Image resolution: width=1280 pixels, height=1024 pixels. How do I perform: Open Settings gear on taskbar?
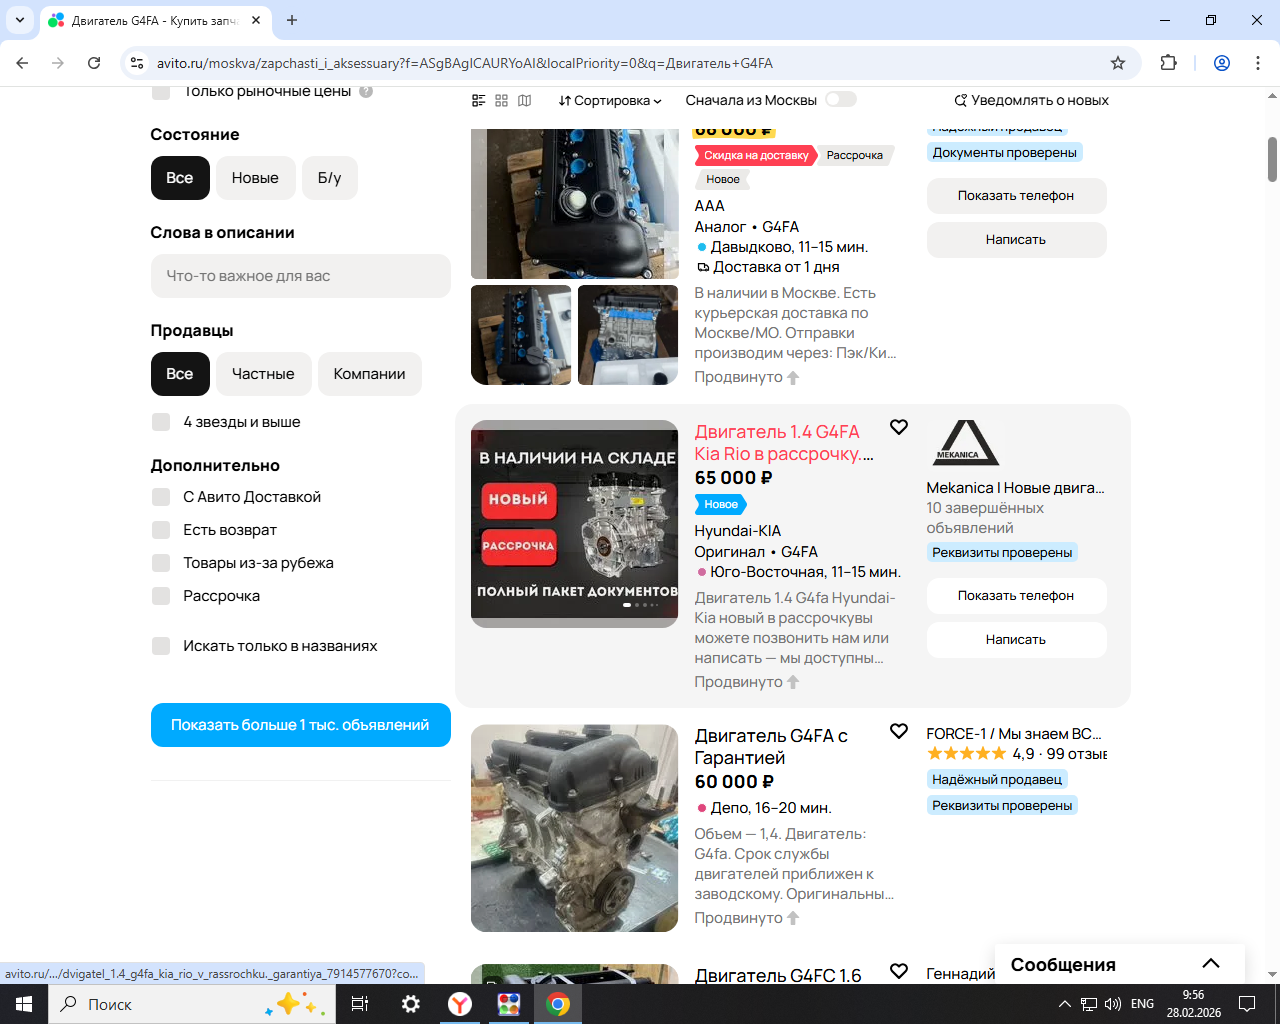410,1004
